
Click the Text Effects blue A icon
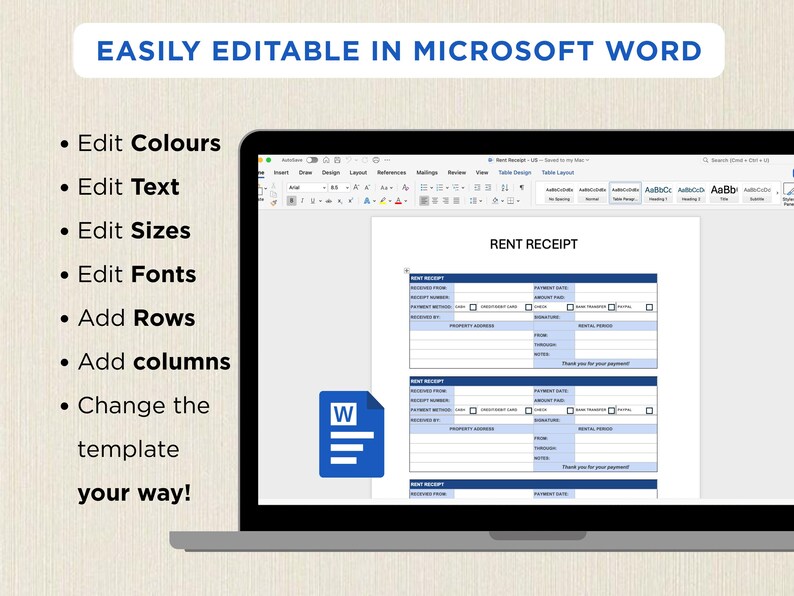point(367,201)
